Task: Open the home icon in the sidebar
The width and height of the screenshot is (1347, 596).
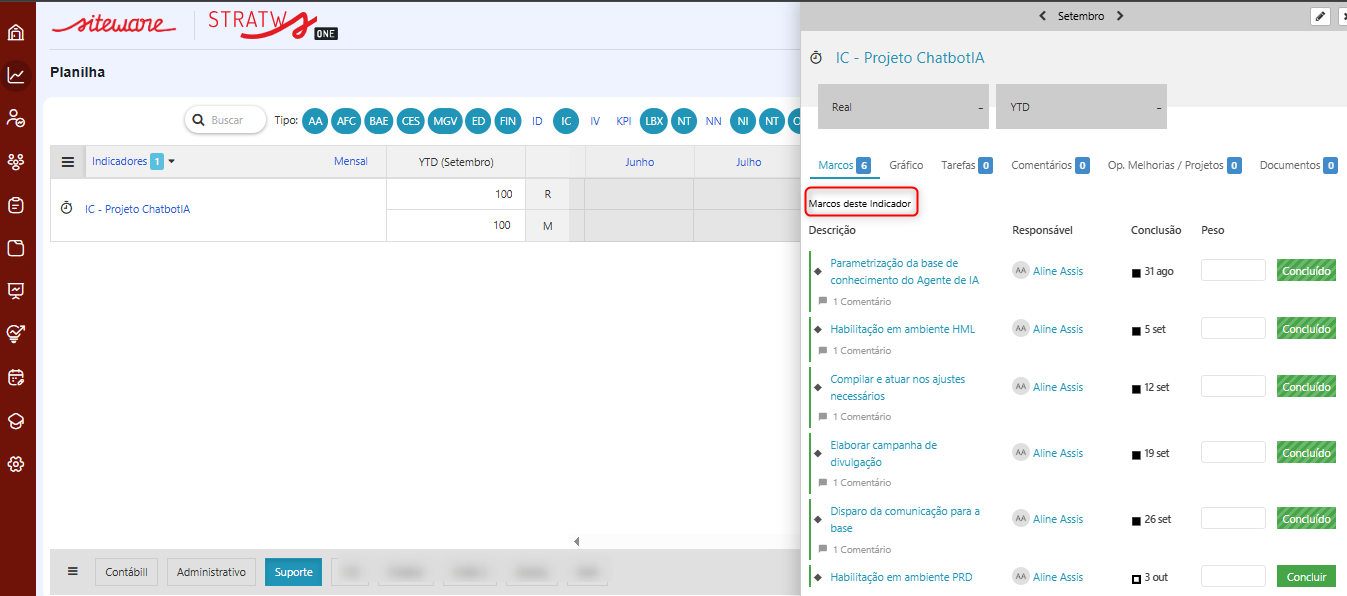Action: pos(16,32)
